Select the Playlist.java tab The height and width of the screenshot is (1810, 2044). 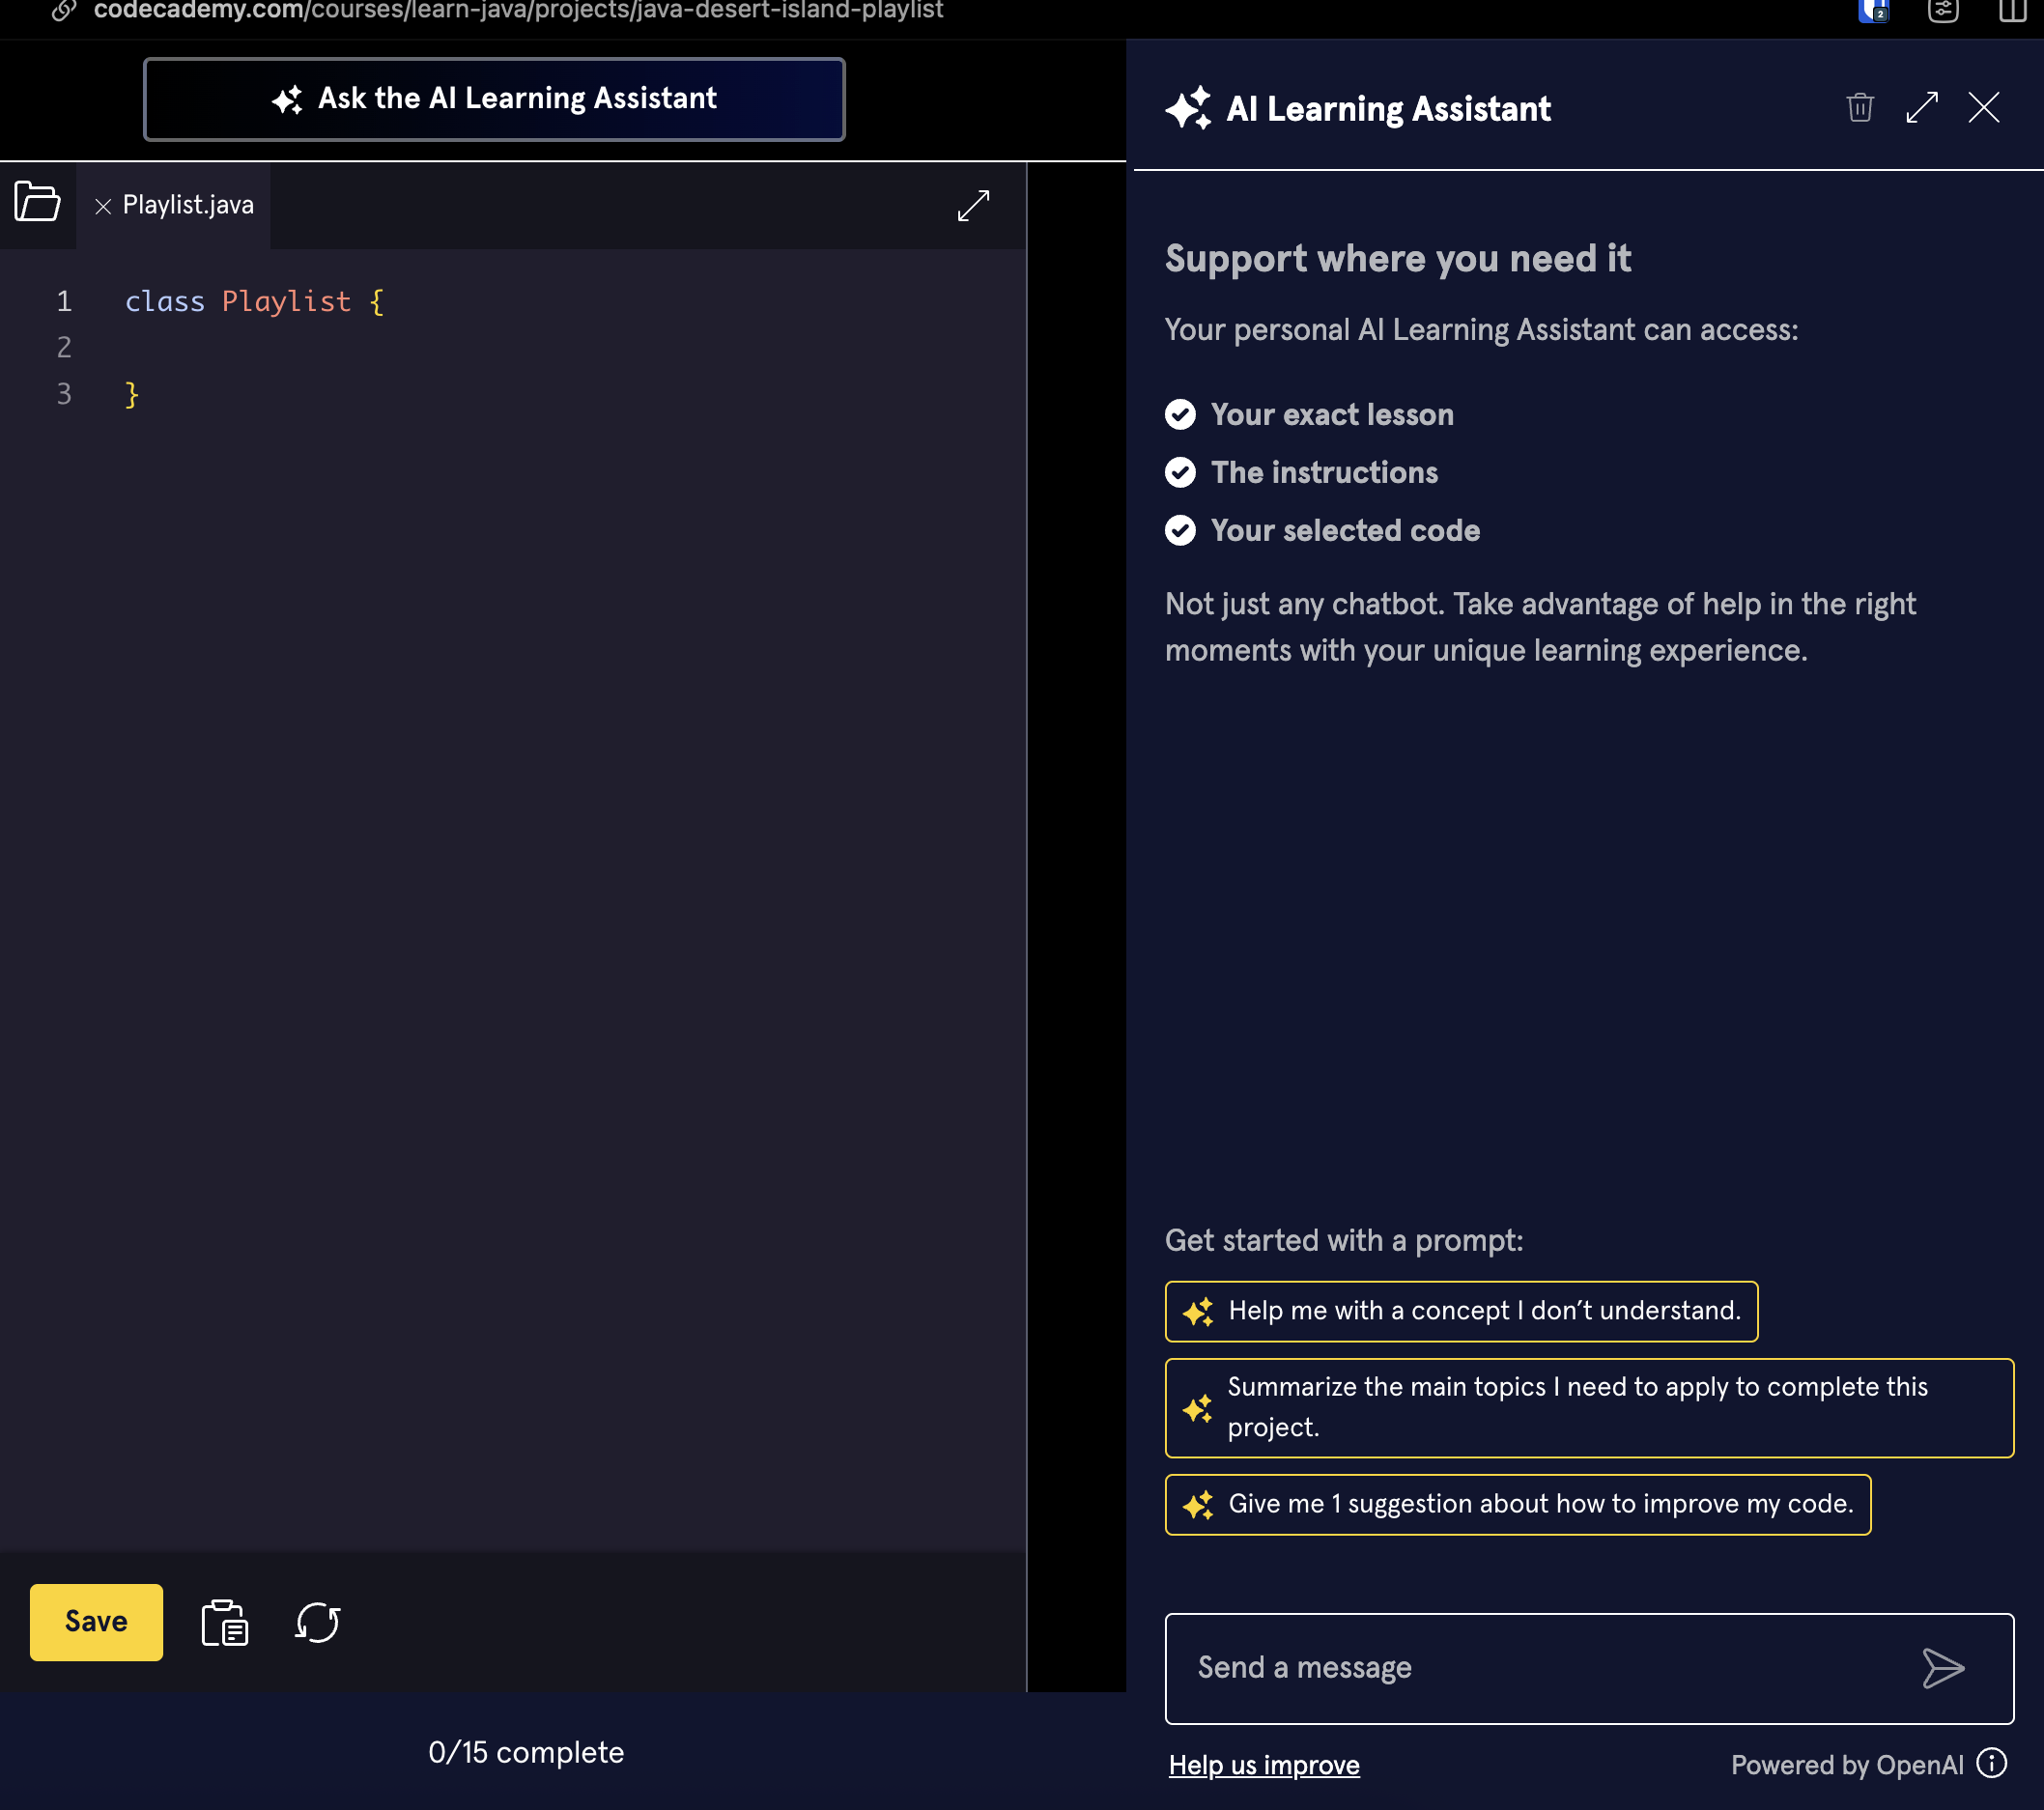point(188,205)
